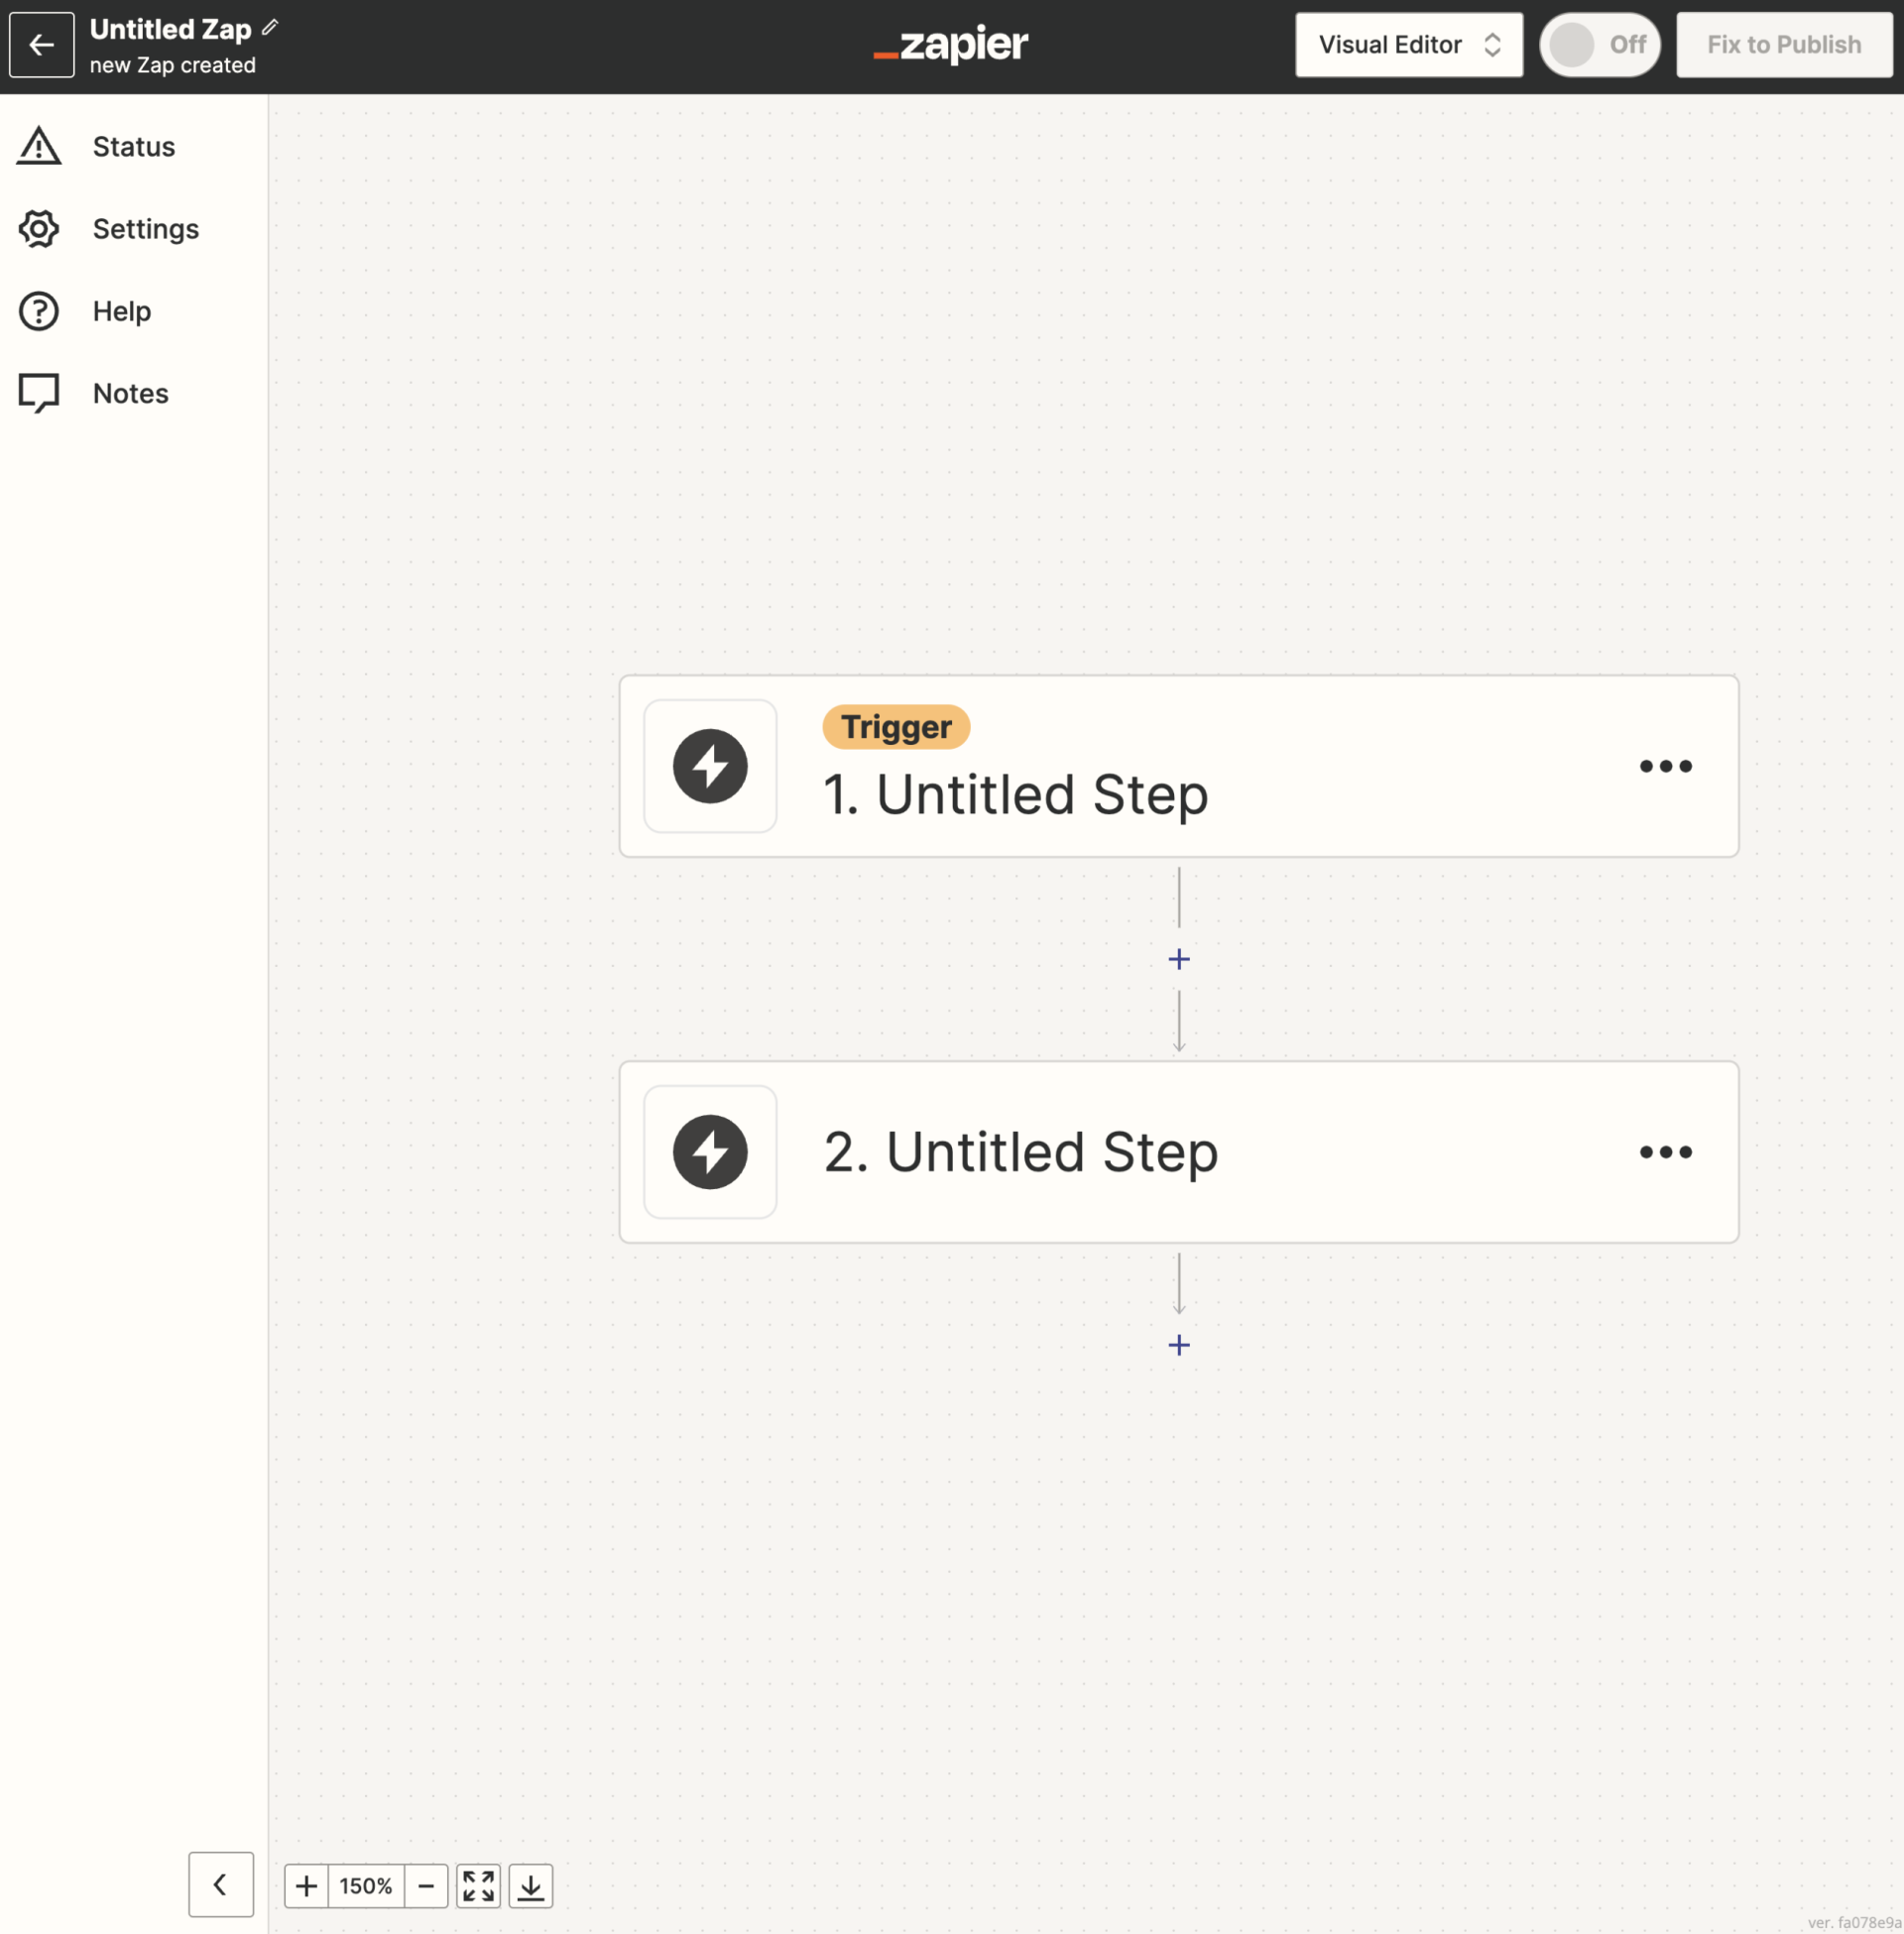Click the Fix to Publish button

tap(1783, 45)
